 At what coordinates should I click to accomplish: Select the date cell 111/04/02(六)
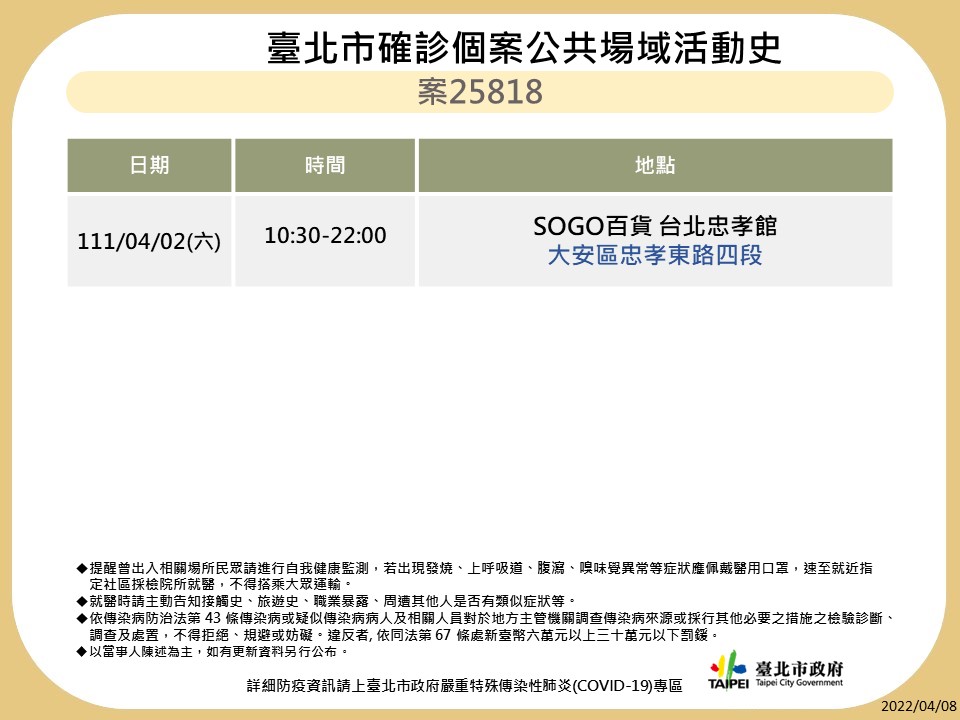[x=149, y=241]
